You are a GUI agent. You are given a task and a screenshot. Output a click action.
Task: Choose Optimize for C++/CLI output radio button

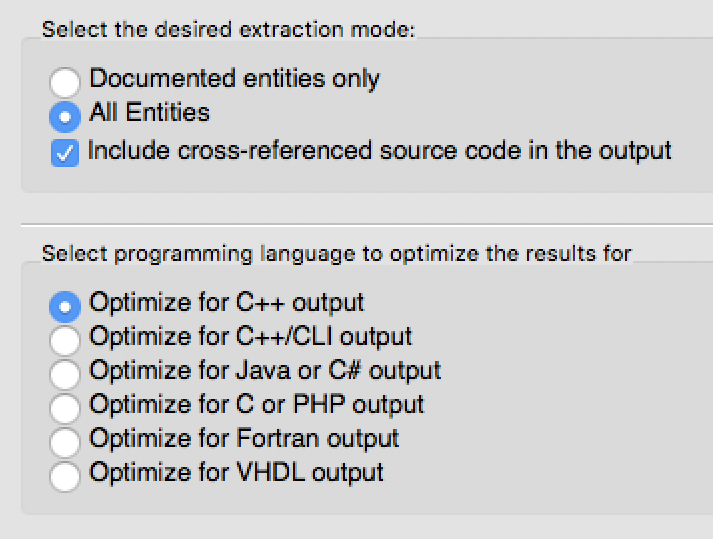point(65,340)
